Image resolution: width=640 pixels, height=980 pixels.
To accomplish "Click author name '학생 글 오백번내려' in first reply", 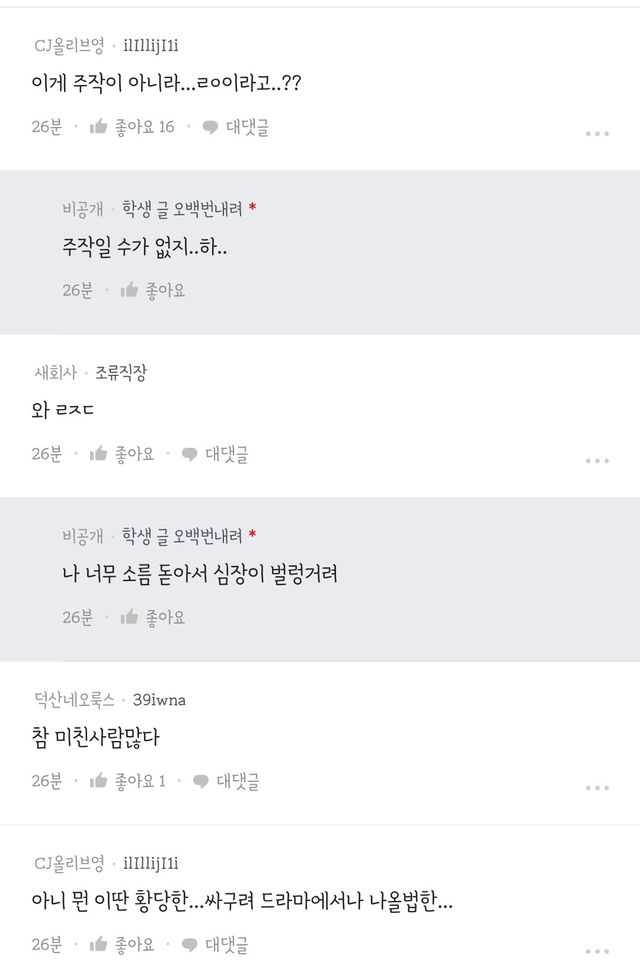I will (x=182, y=209).
